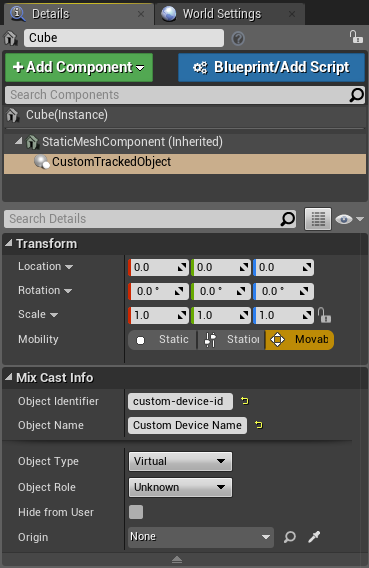Viewport: 369px width, 568px height.
Task: Reset Object Identifier to default arrow
Action: 245,401
